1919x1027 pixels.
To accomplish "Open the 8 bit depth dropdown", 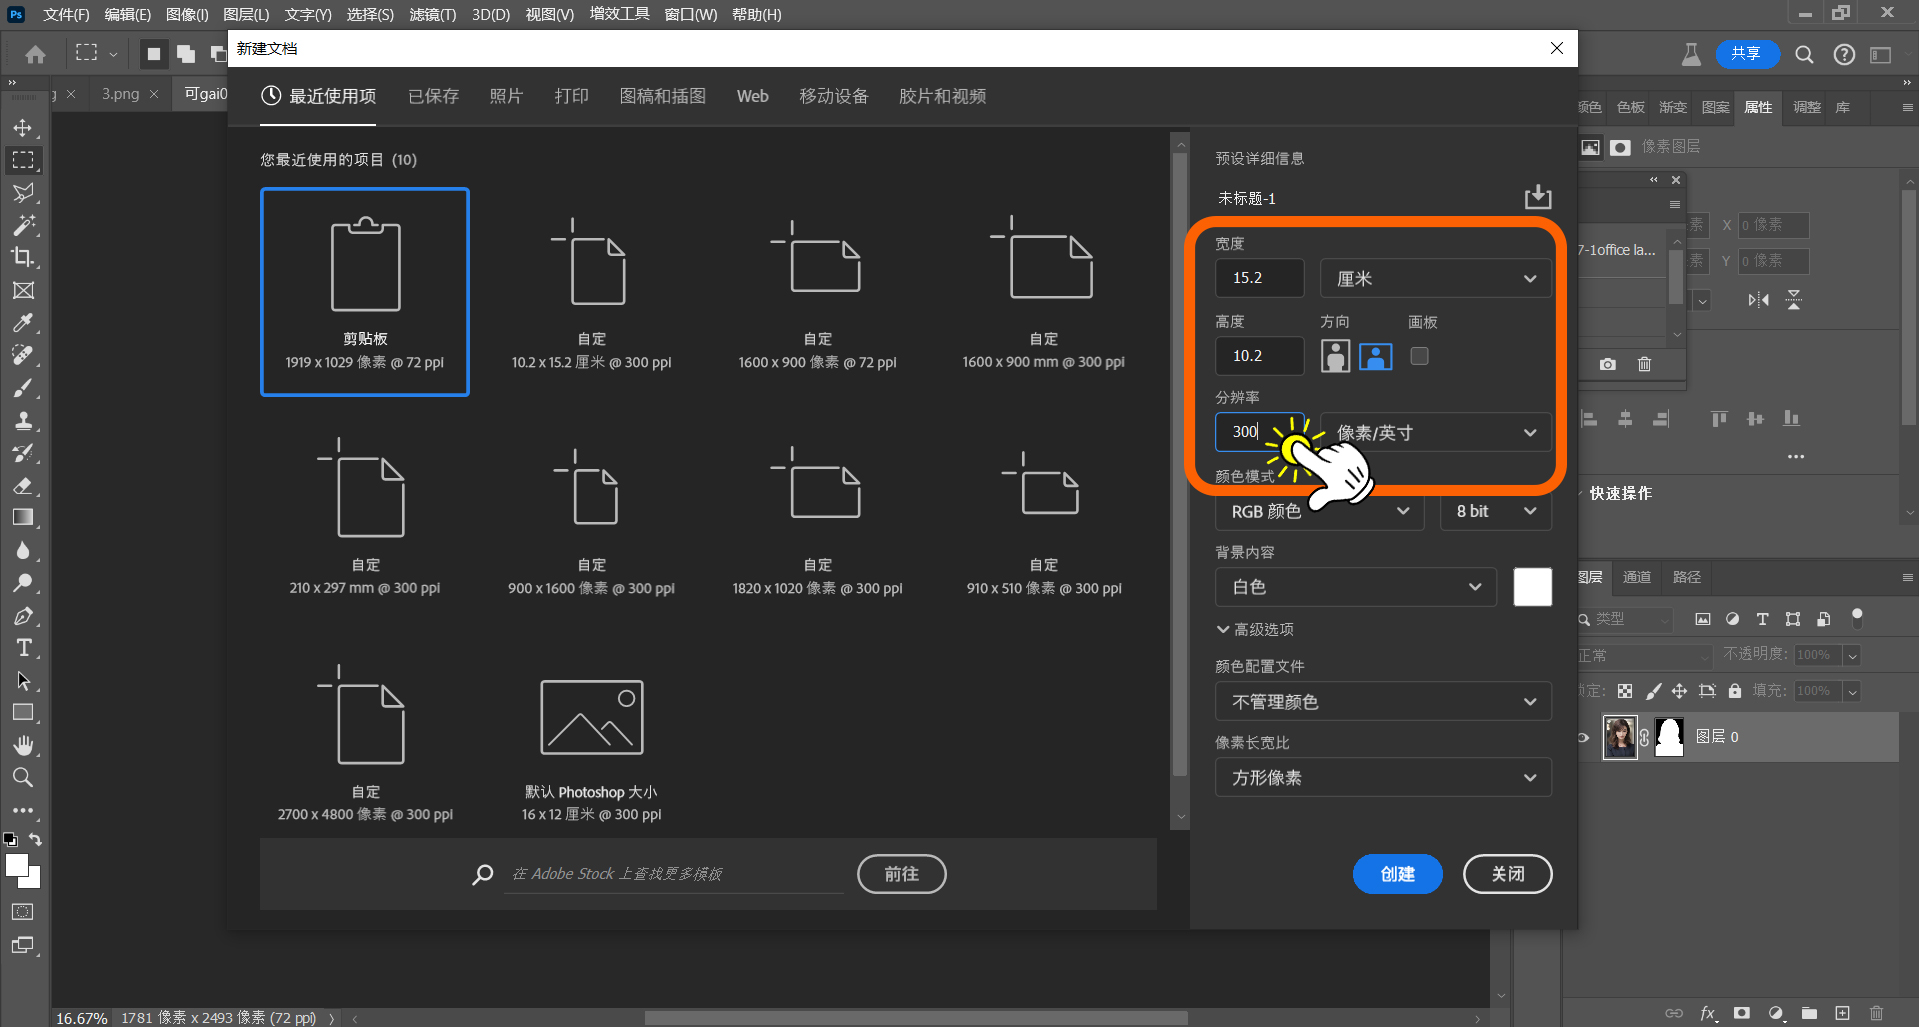I will point(1496,511).
